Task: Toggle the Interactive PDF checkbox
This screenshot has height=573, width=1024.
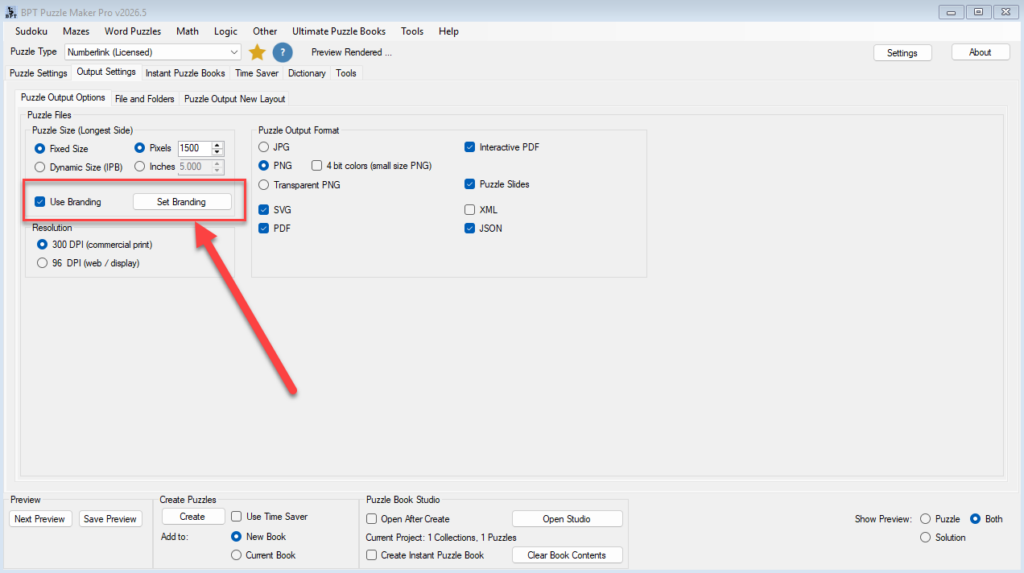Action: point(470,147)
